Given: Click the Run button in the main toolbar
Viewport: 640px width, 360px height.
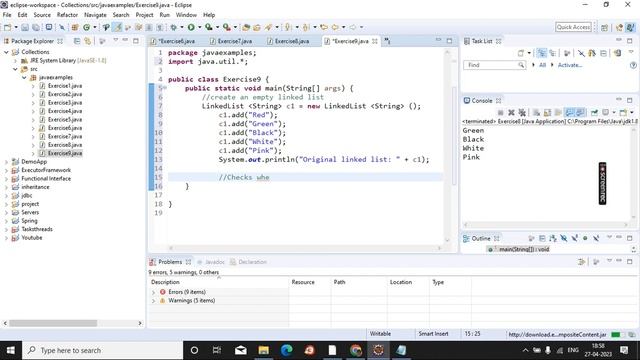Looking at the screenshot, I should pyautogui.click(x=191, y=27).
